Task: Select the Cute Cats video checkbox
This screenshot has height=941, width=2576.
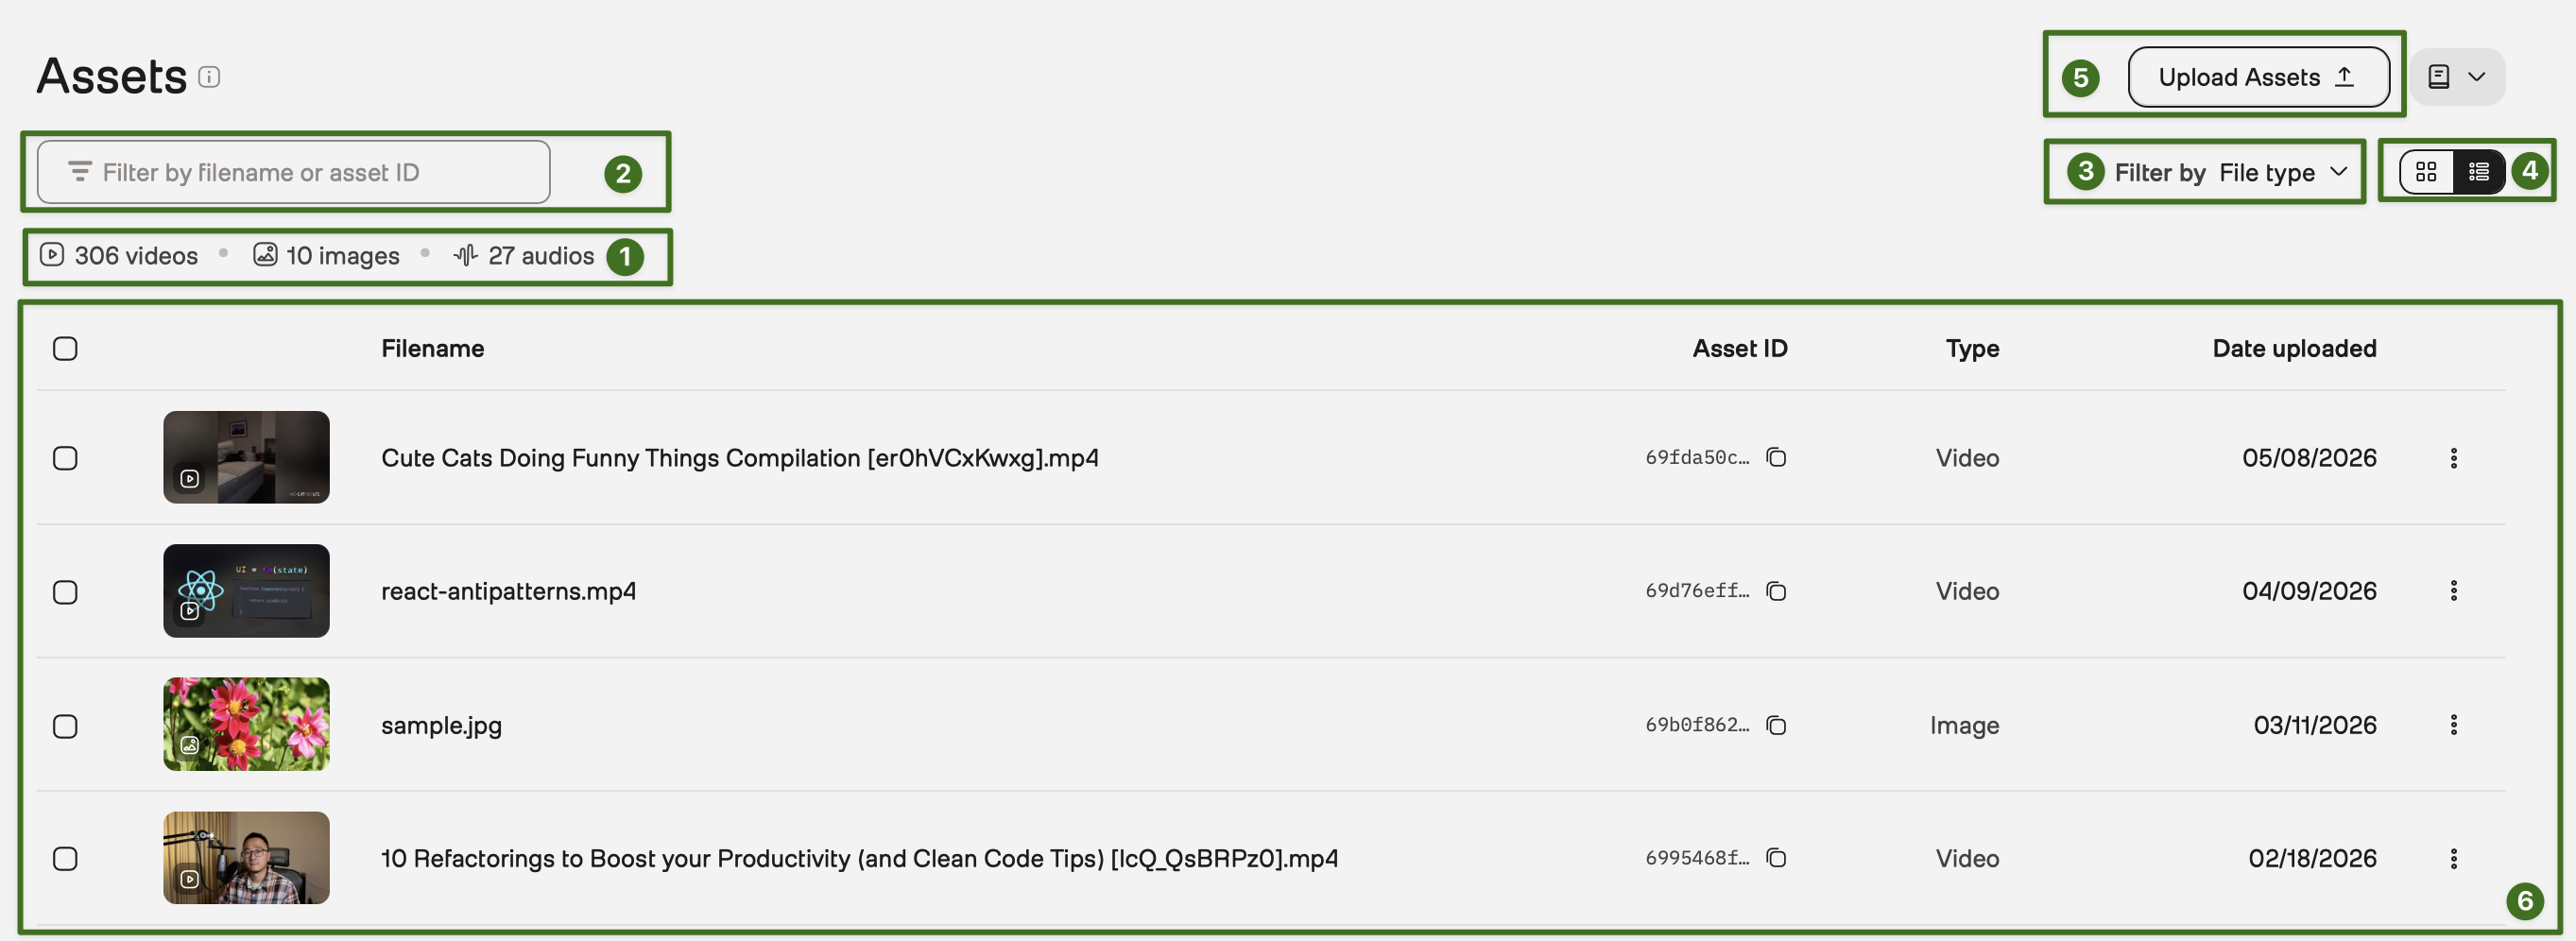Action: pos(65,458)
